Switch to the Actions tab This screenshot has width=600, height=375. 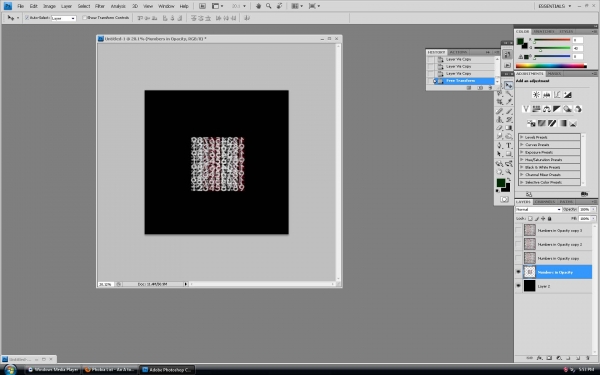pos(458,52)
